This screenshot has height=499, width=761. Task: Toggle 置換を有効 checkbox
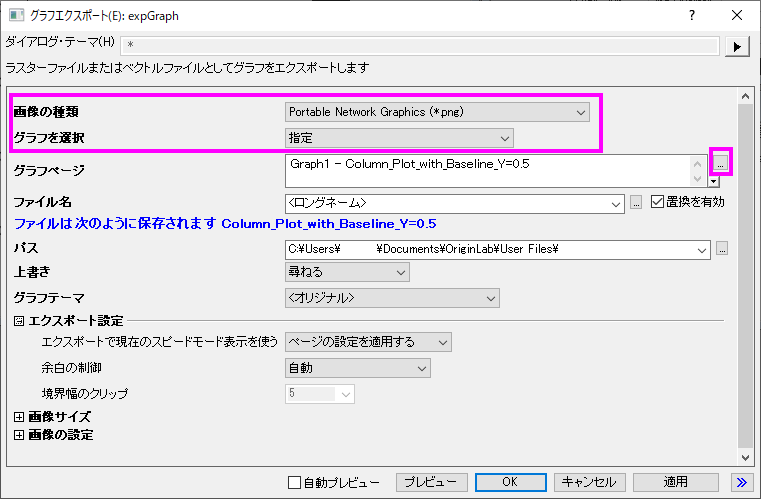[x=657, y=201]
